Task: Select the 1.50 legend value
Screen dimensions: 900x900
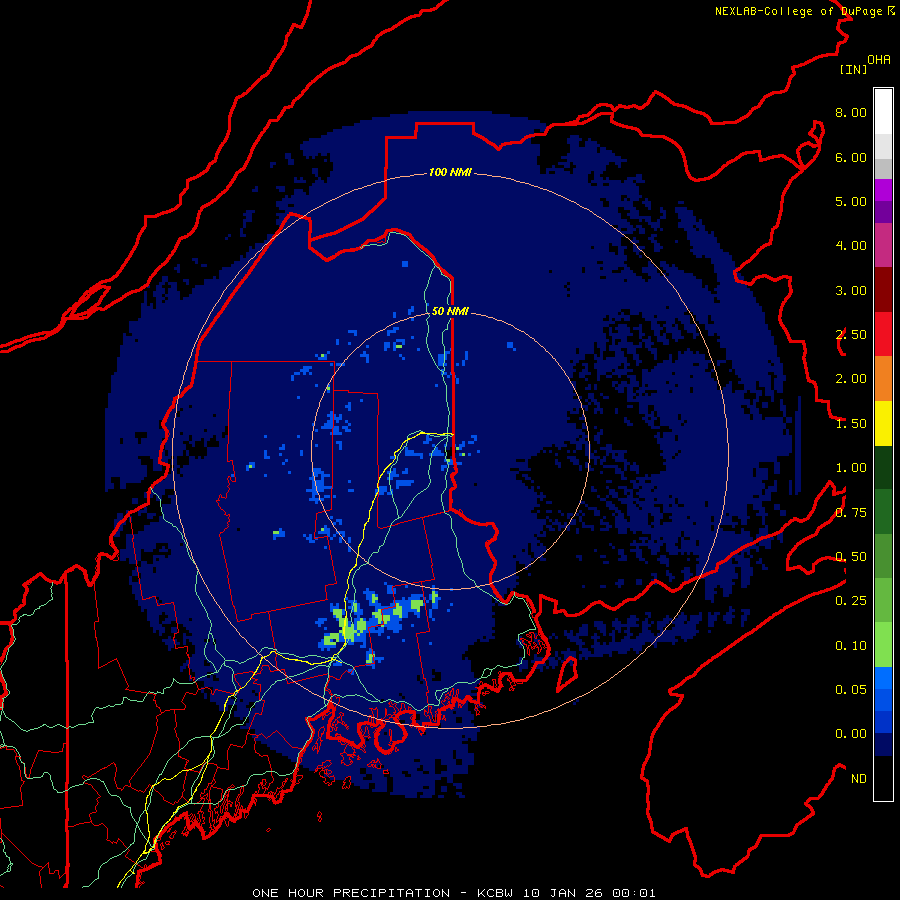Action: pos(851,424)
